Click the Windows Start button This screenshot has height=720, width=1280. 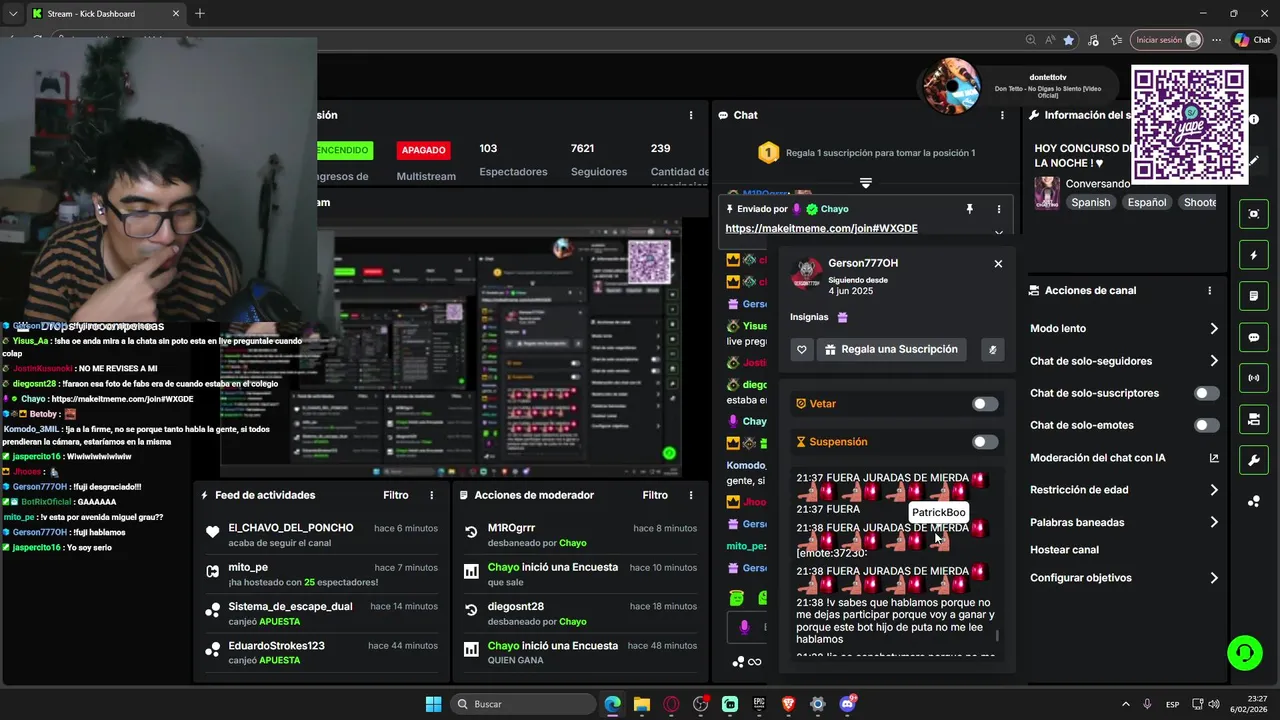(x=433, y=704)
